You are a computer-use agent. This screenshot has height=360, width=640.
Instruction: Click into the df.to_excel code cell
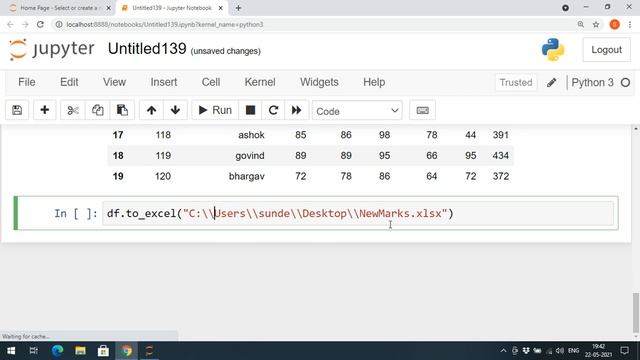coord(358,213)
